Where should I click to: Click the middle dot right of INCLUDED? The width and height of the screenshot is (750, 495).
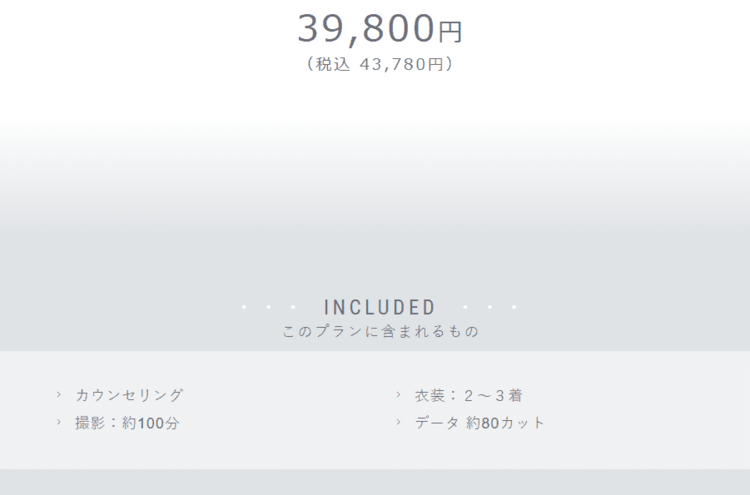pos(490,307)
